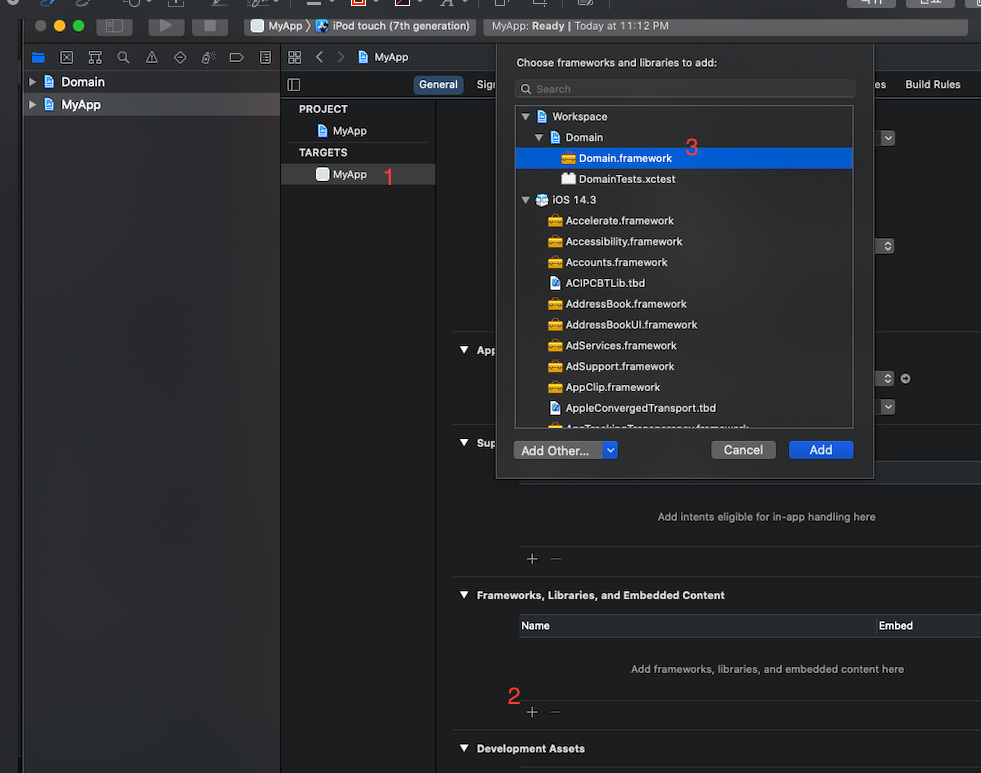
Task: Select AdSupport.framework
Action: pyautogui.click(x=684, y=366)
